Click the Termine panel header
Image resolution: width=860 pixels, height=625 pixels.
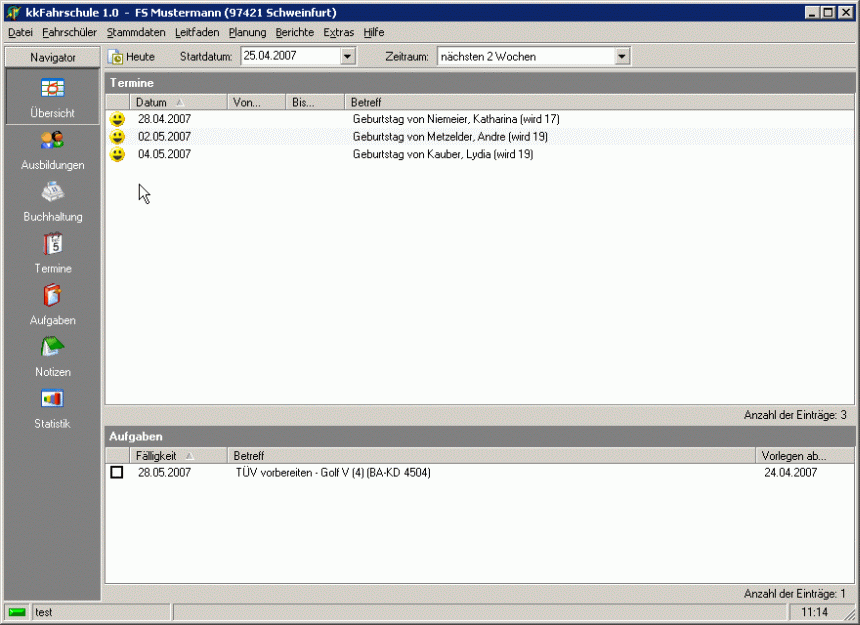click(480, 83)
